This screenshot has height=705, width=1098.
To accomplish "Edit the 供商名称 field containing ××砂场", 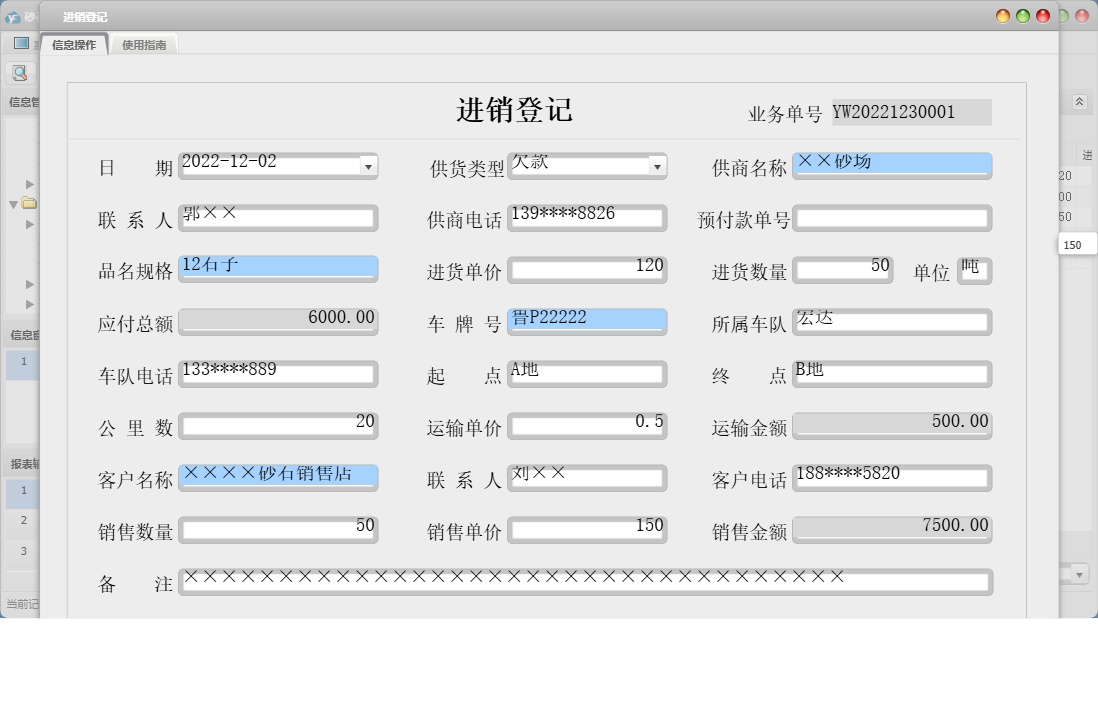I will coord(890,166).
